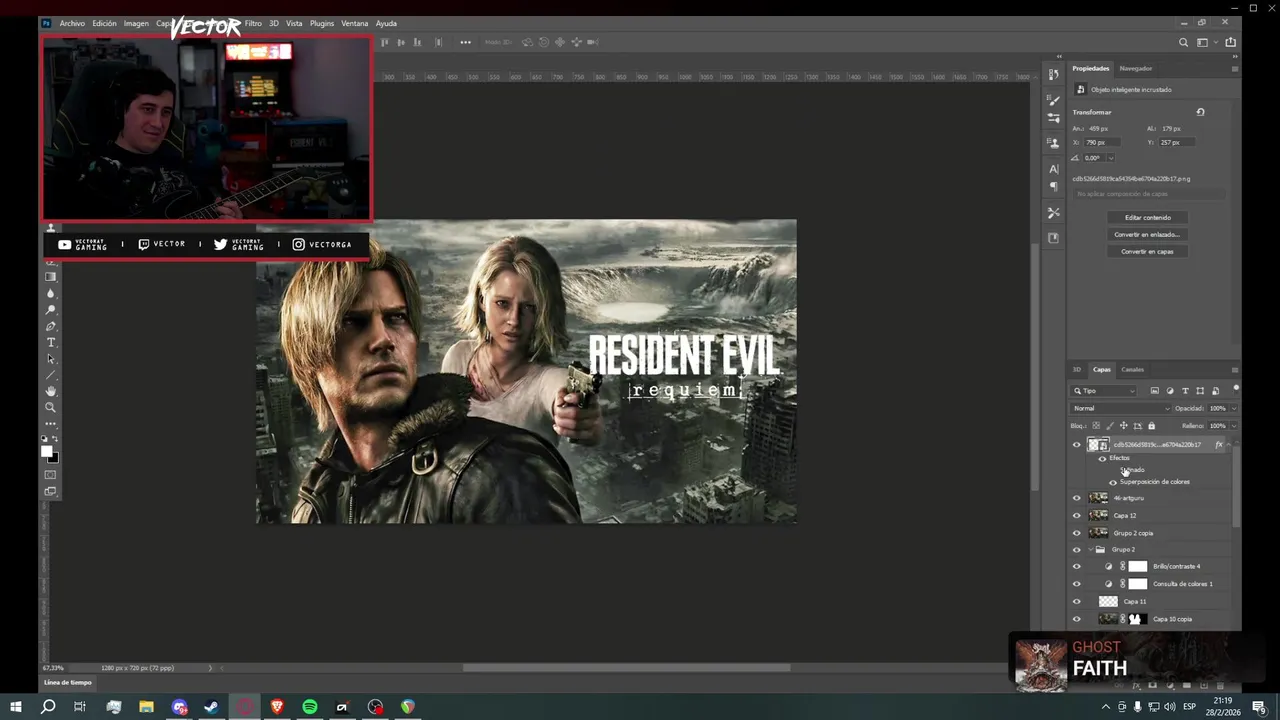Open the Imagen menu
Screen dimensions: 1280x720
136,23
